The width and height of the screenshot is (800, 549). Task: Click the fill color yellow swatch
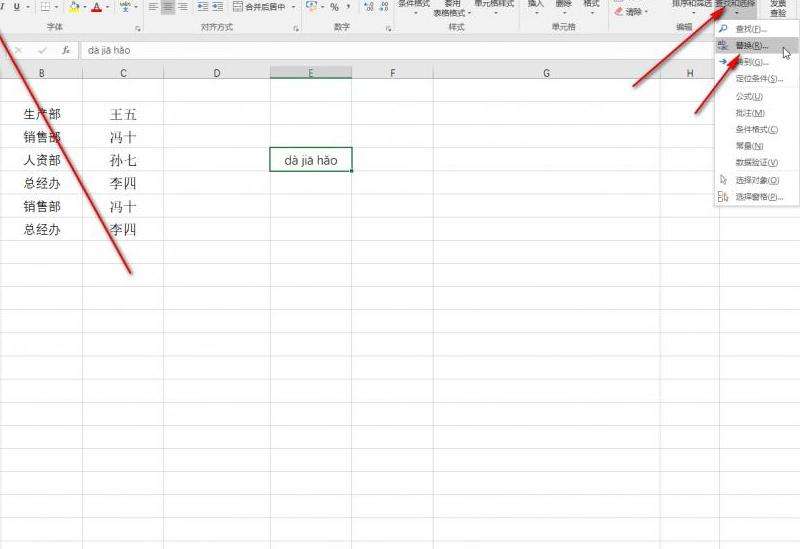(x=74, y=7)
